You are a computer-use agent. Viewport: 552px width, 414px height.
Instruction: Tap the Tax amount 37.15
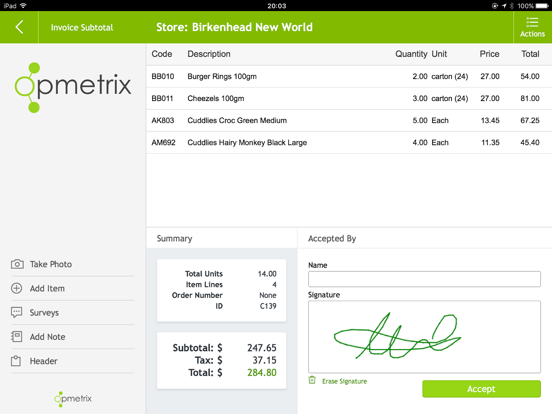pyautogui.click(x=264, y=360)
